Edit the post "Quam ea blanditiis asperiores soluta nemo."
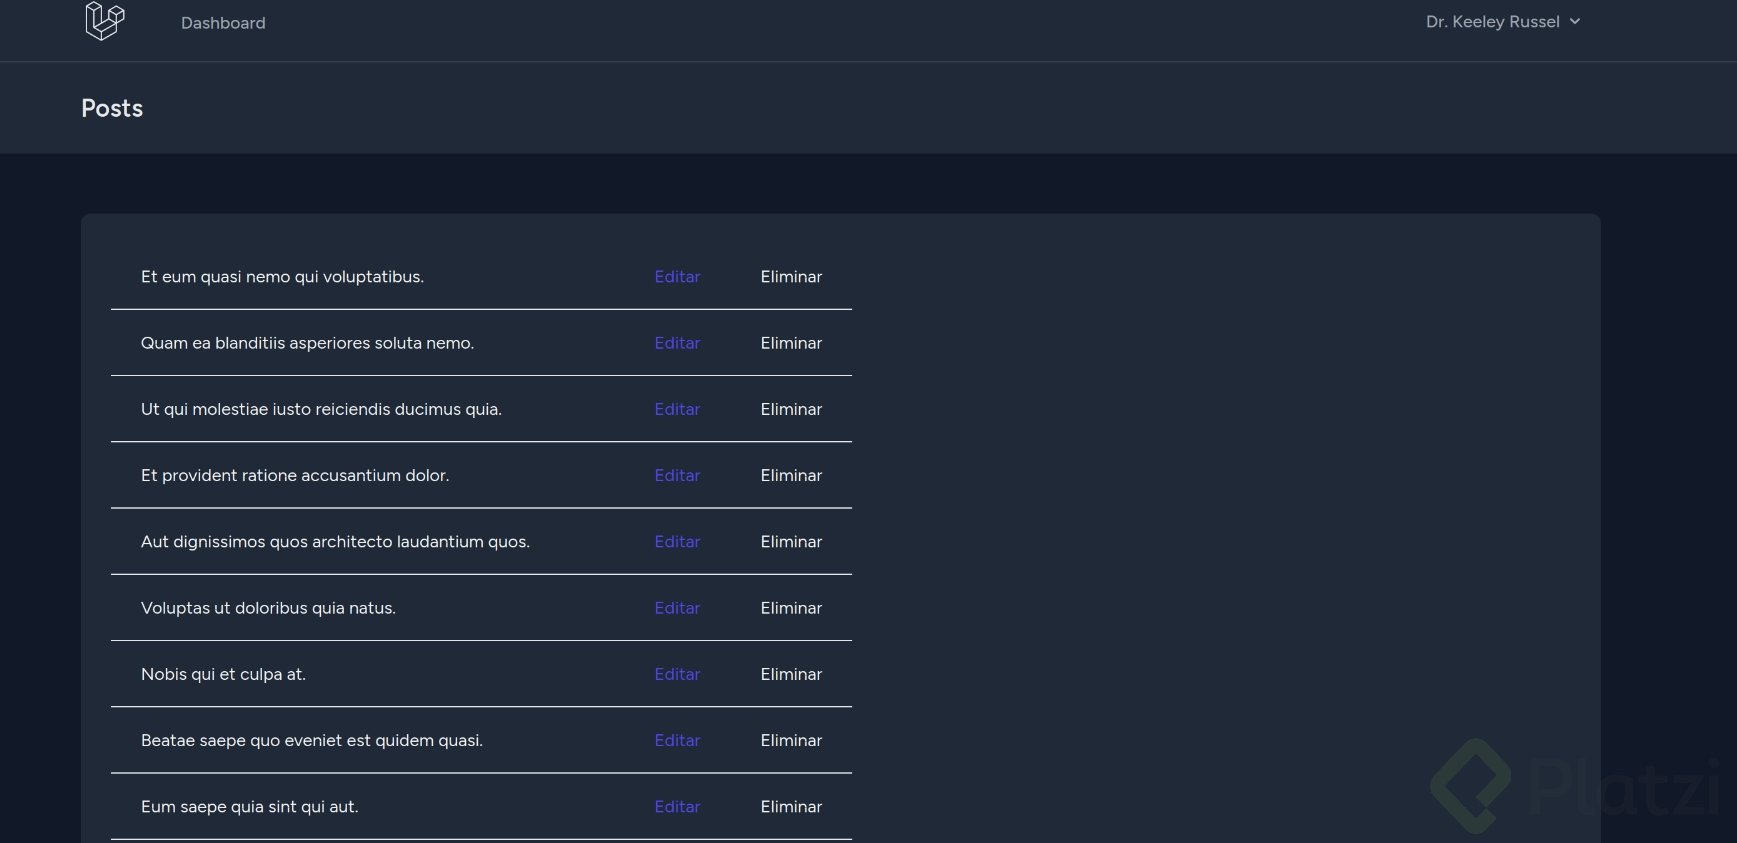The height and width of the screenshot is (843, 1737). (677, 343)
